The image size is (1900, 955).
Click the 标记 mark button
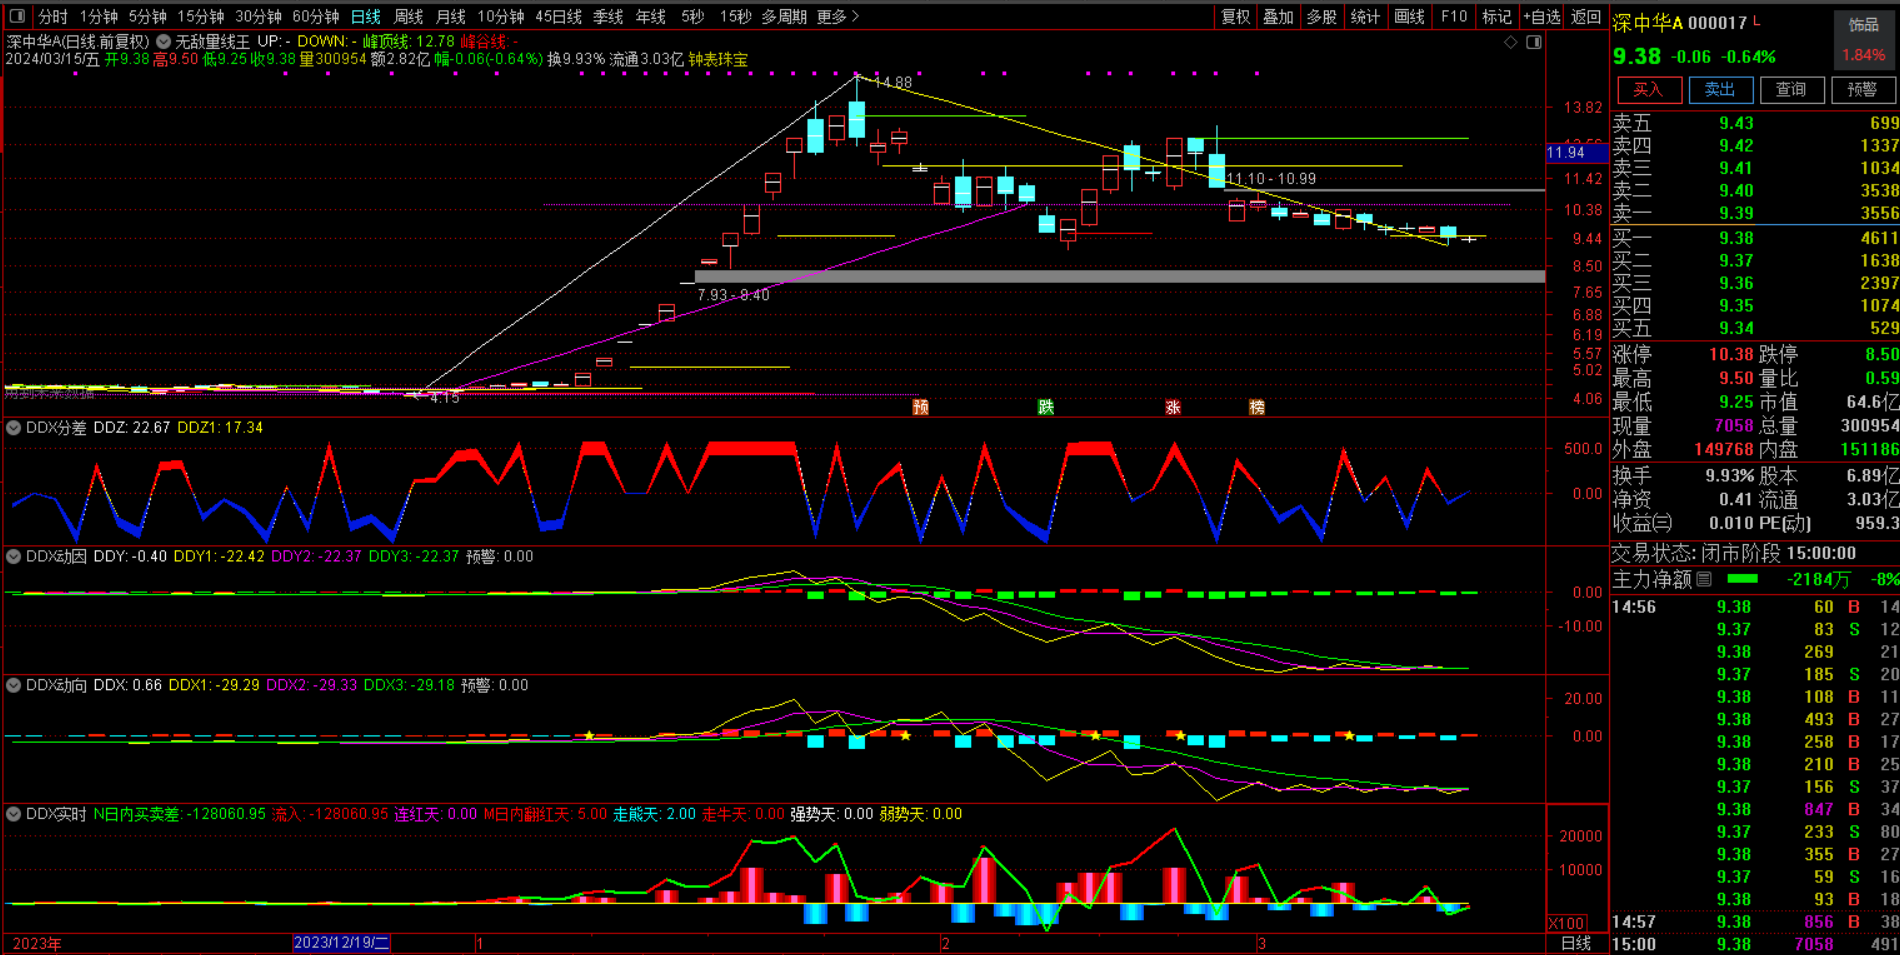tap(1497, 16)
